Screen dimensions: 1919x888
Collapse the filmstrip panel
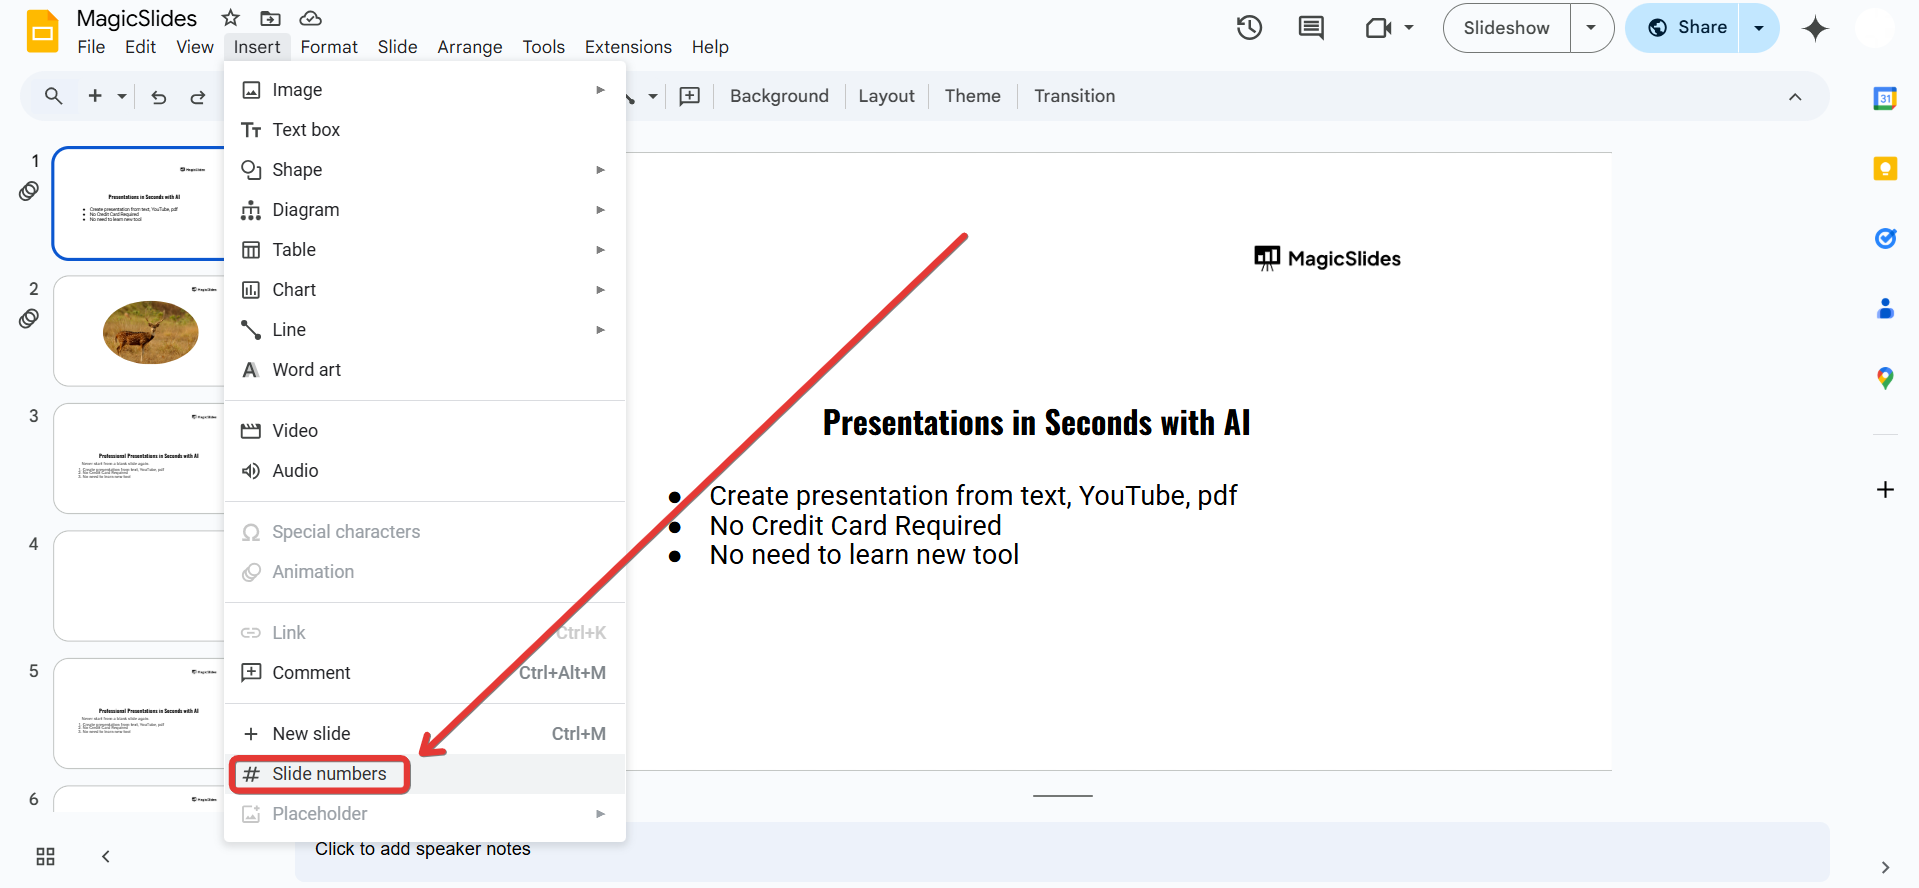tap(106, 856)
